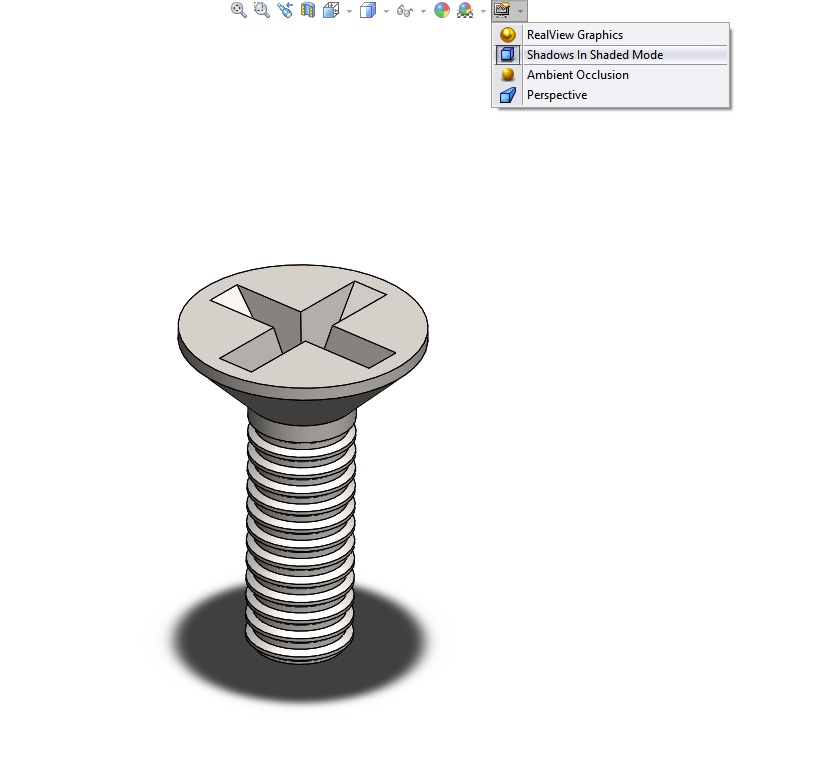Click the Shadows In Shaded Mode cube icon
The height and width of the screenshot is (771, 815).
(x=508, y=55)
